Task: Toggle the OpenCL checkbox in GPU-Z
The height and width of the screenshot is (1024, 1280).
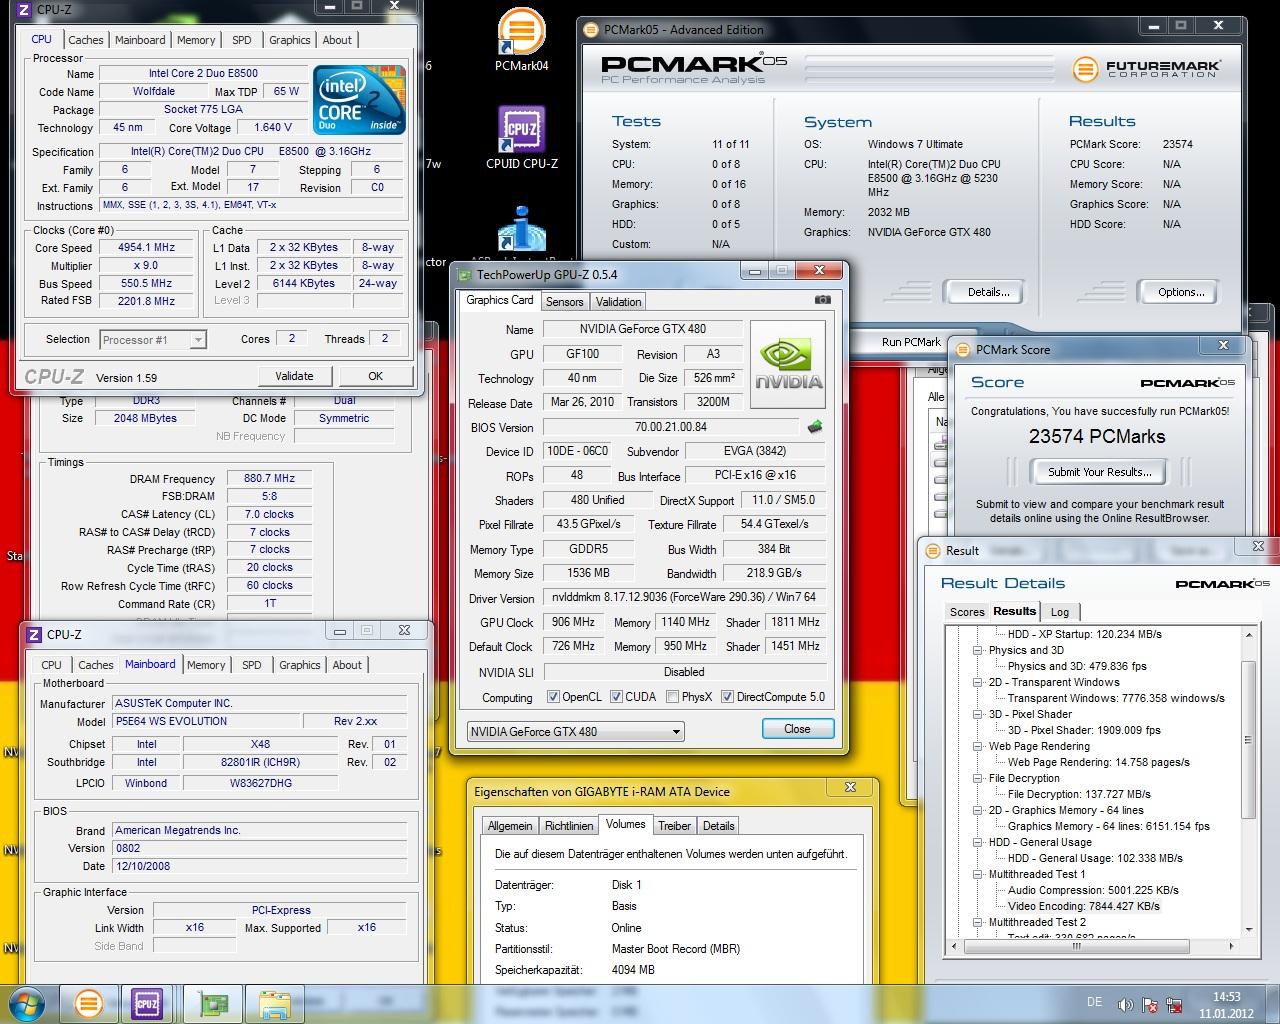Action: tap(553, 697)
